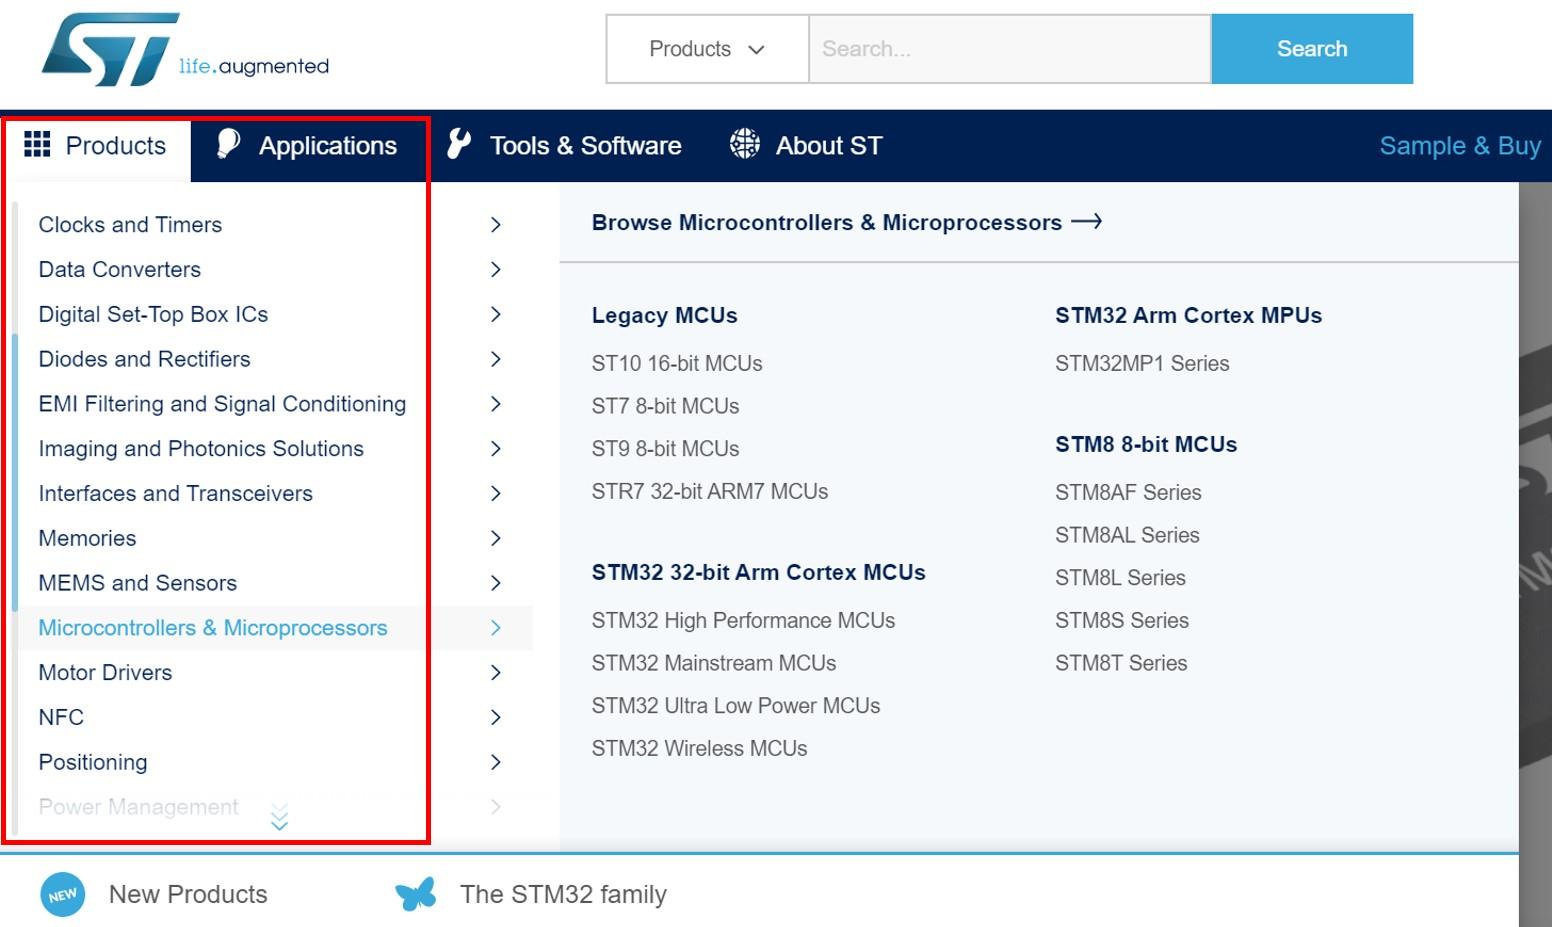Click the About ST globe icon
This screenshot has height=927, width=1552.
click(745, 144)
